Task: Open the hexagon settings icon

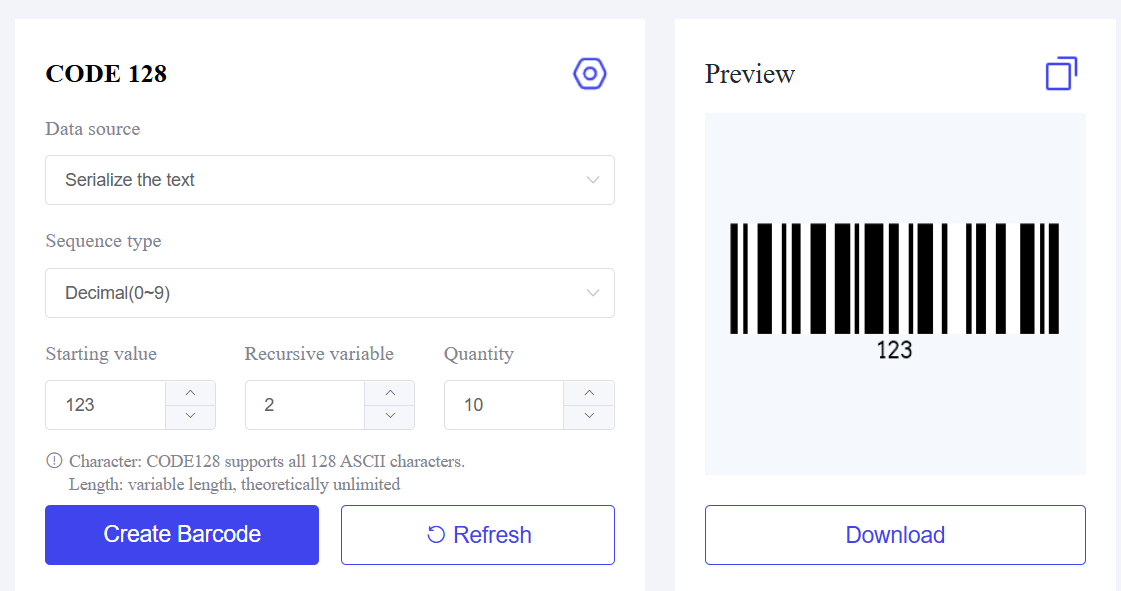Action: [590, 73]
